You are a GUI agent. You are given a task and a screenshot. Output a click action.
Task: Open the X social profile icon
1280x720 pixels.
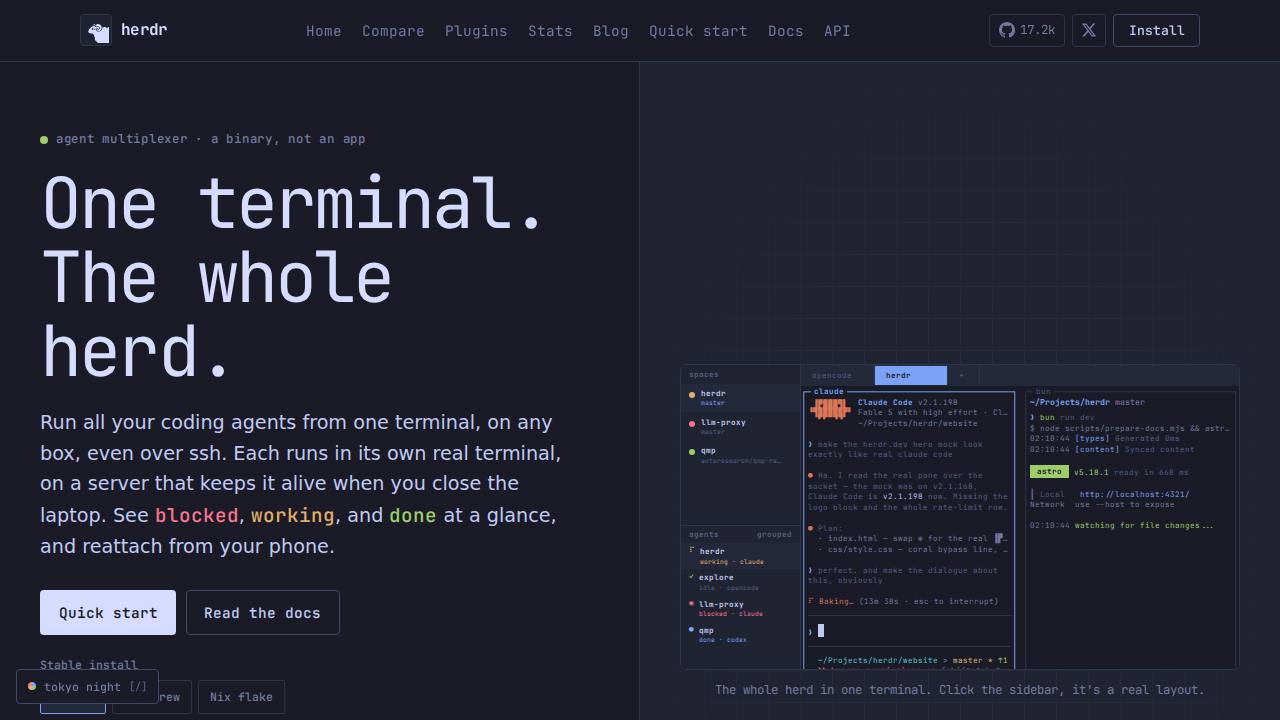coord(1089,30)
